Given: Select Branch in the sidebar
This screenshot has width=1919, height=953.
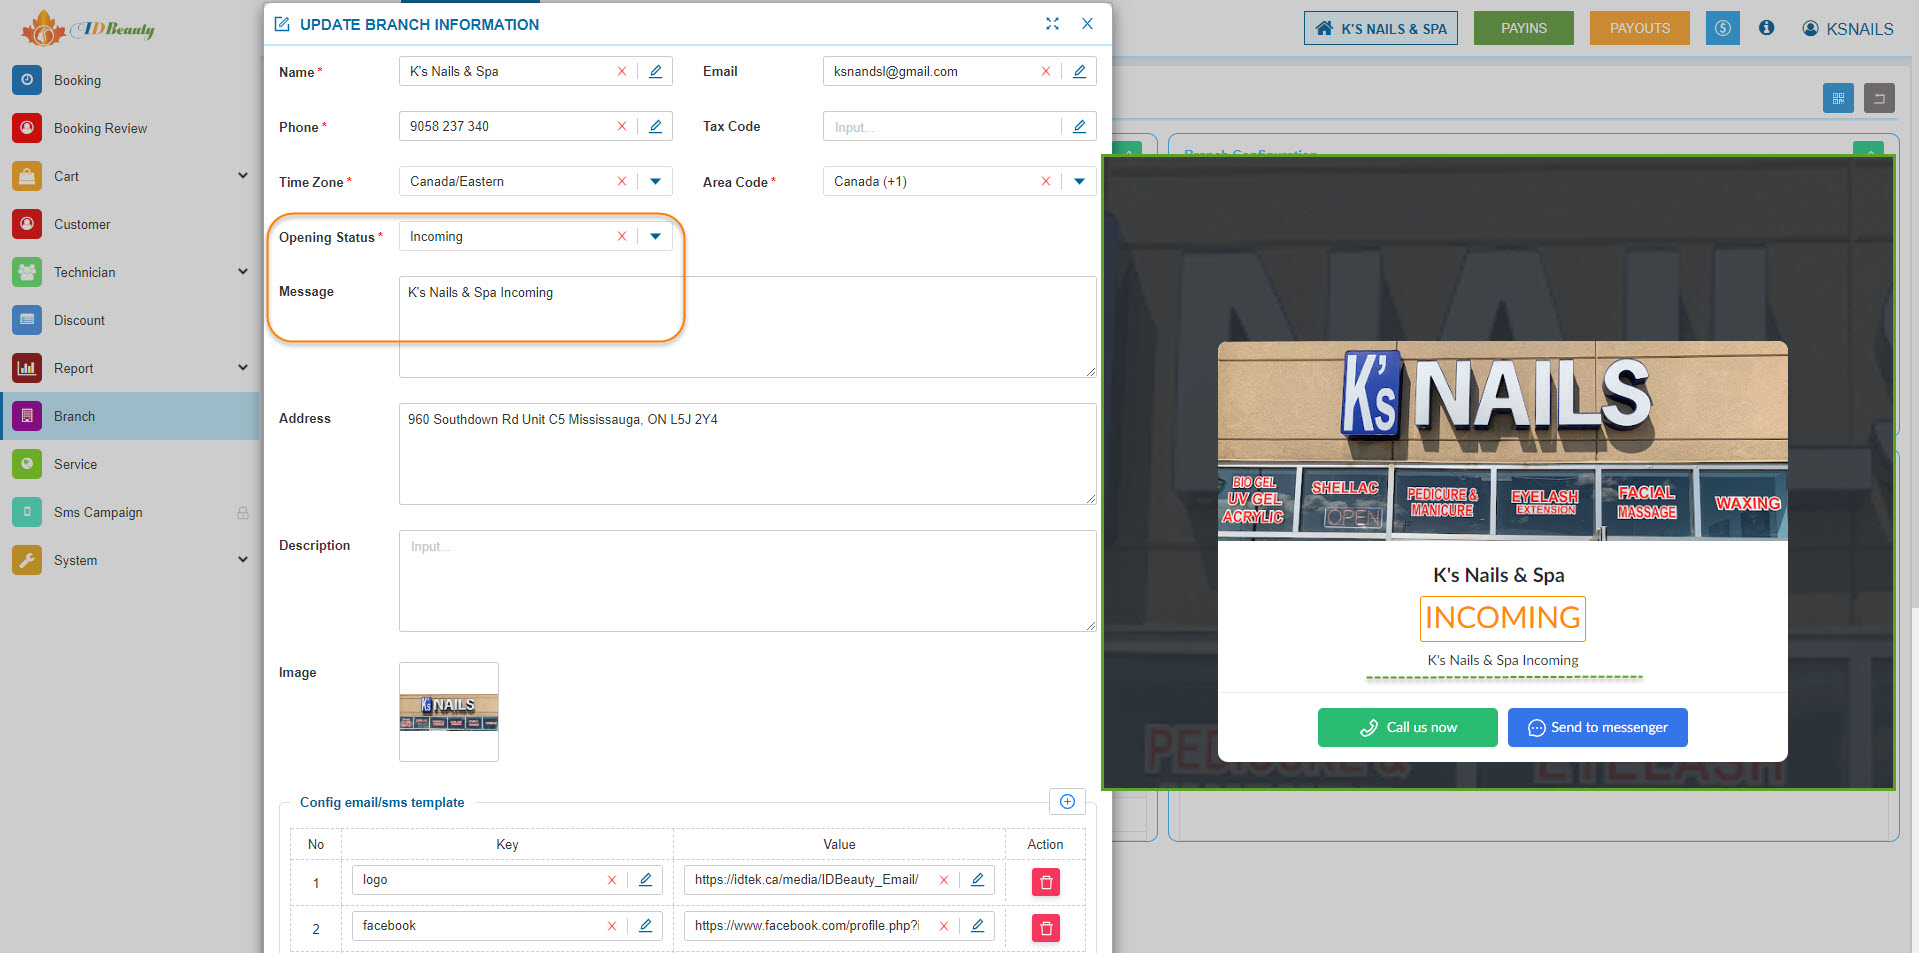Looking at the screenshot, I should tap(130, 416).
